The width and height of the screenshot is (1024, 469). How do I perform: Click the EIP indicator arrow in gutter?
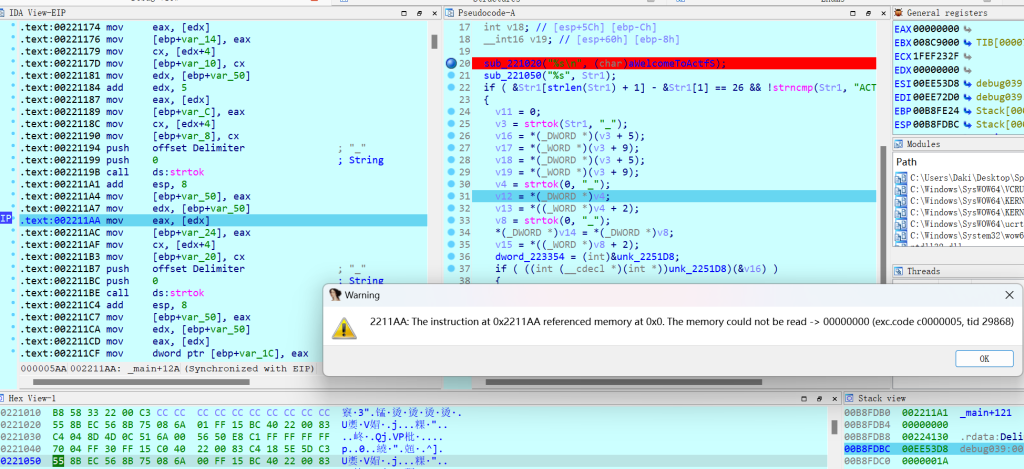(7, 218)
